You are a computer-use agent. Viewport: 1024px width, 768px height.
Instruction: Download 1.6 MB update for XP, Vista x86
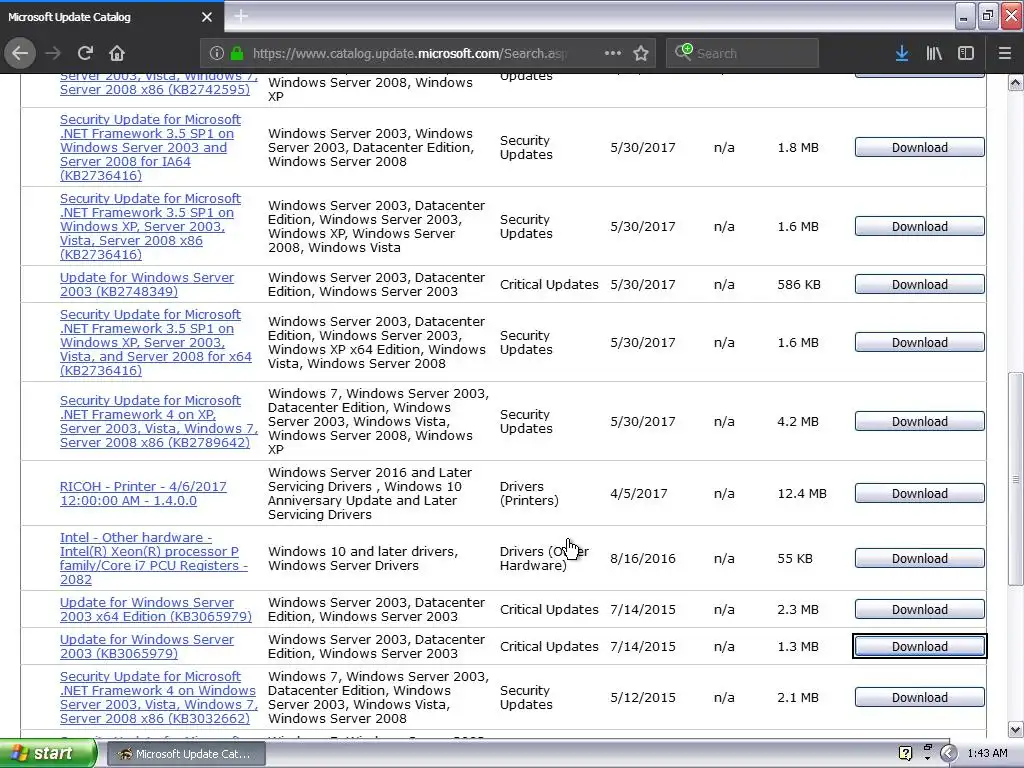pos(920,227)
